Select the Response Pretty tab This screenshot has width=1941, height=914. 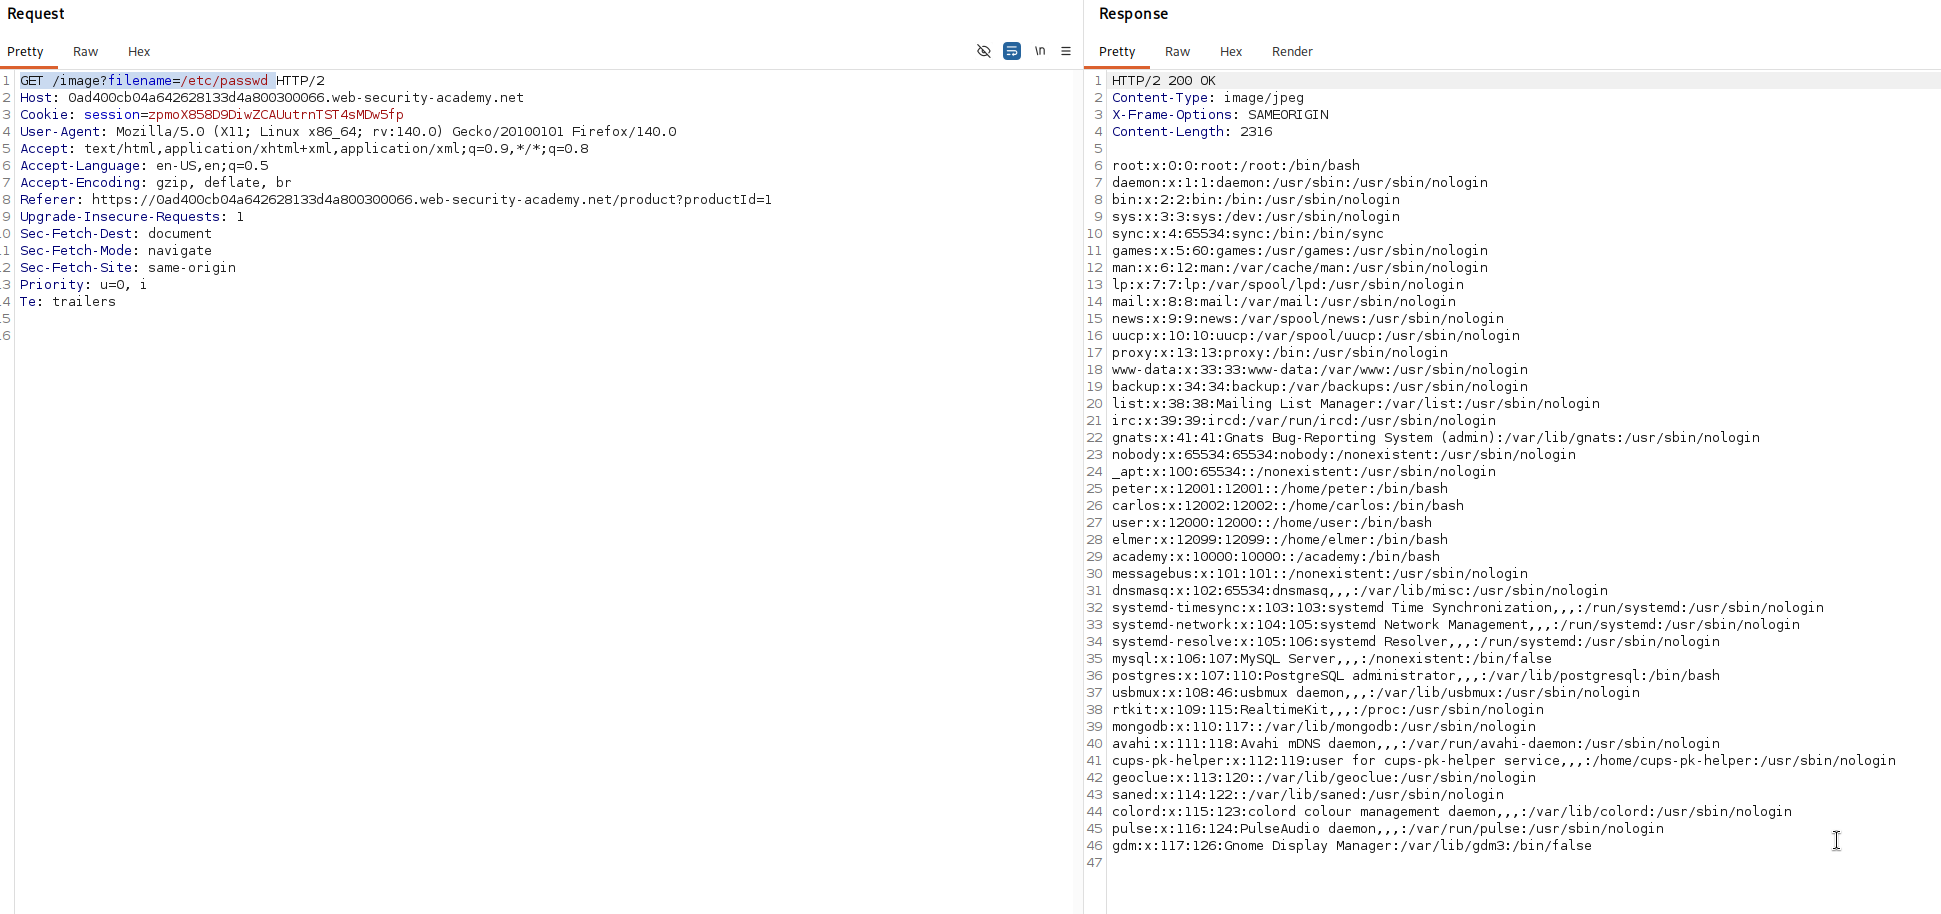click(1117, 52)
